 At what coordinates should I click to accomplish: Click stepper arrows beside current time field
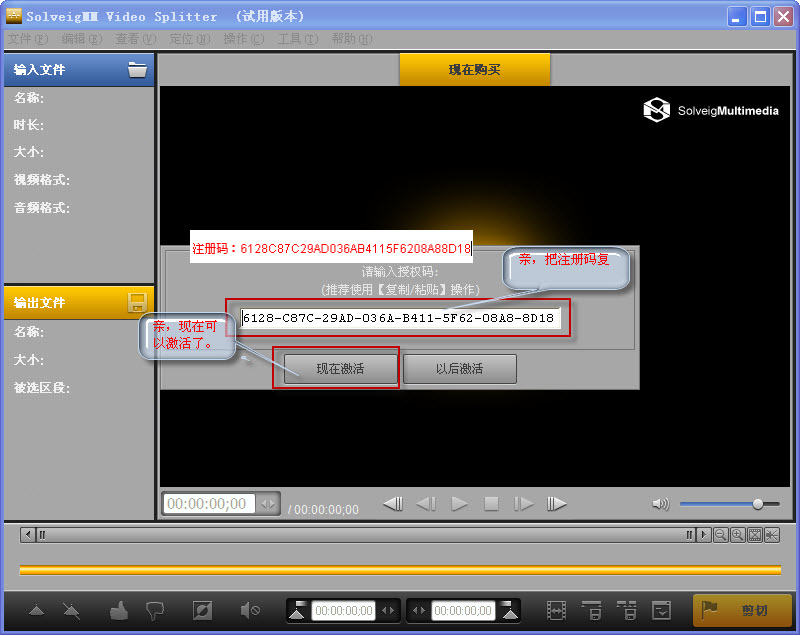pyautogui.click(x=268, y=504)
